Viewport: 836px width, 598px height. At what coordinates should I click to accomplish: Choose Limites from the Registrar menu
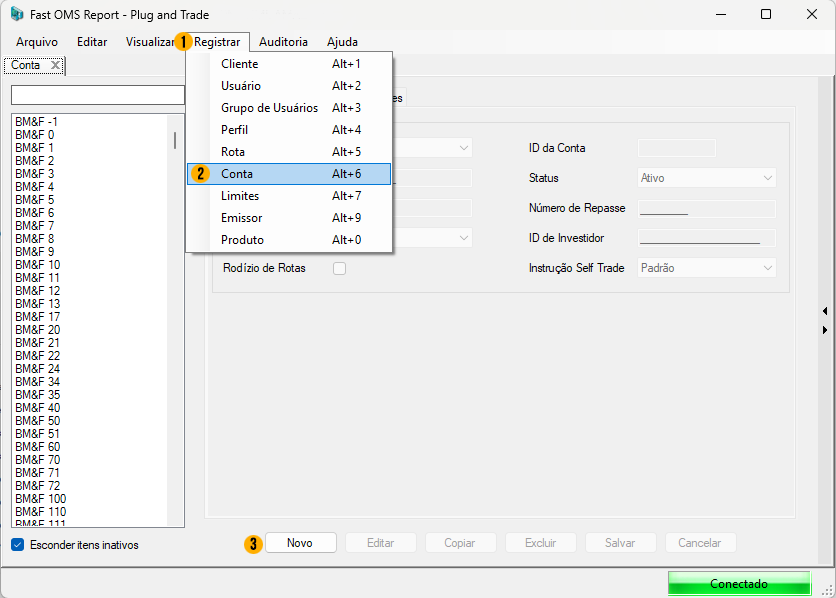[x=289, y=196]
